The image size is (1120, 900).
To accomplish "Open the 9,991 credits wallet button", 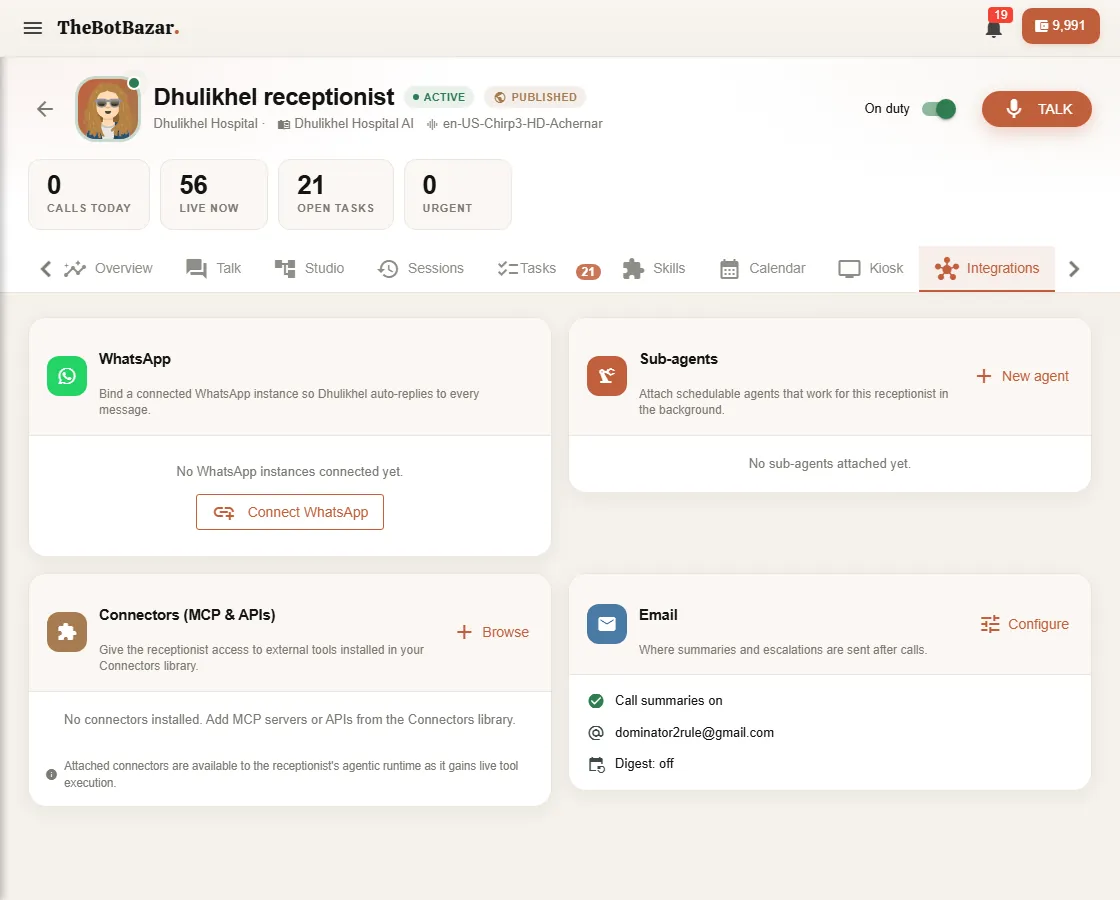I will click(x=1060, y=26).
